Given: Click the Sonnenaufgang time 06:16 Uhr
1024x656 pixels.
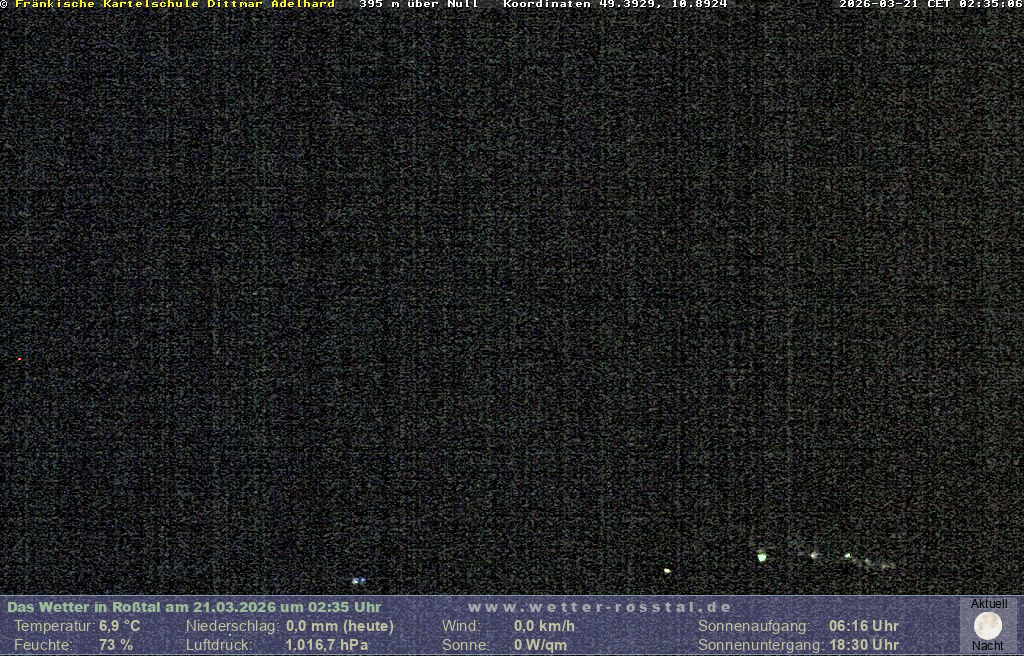Looking at the screenshot, I should click(863, 626).
